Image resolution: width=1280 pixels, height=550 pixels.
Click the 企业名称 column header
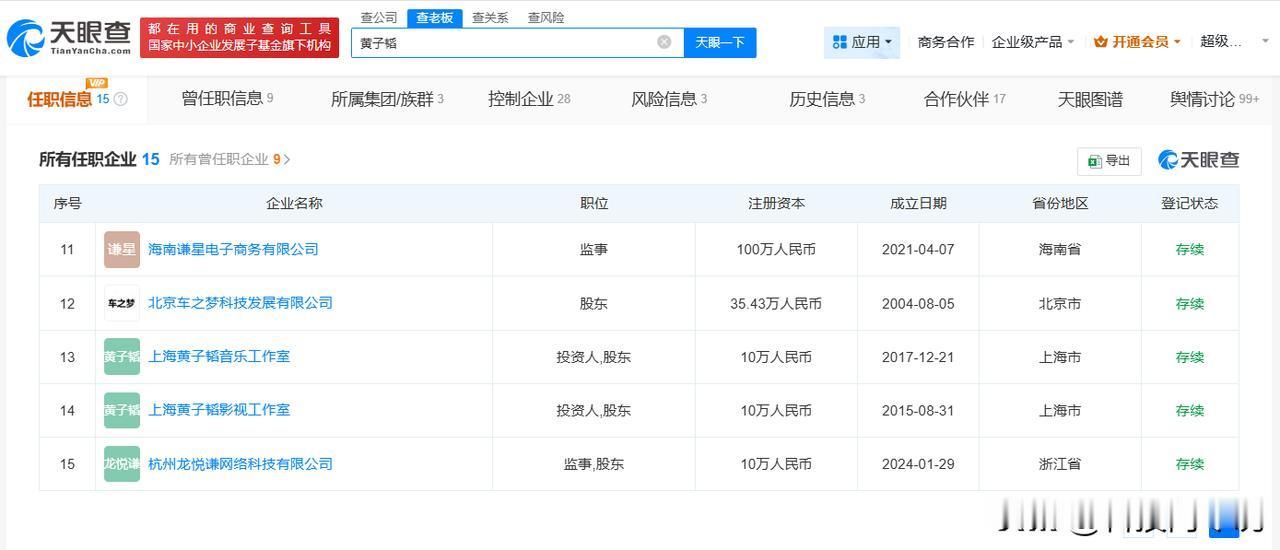[x=294, y=203]
